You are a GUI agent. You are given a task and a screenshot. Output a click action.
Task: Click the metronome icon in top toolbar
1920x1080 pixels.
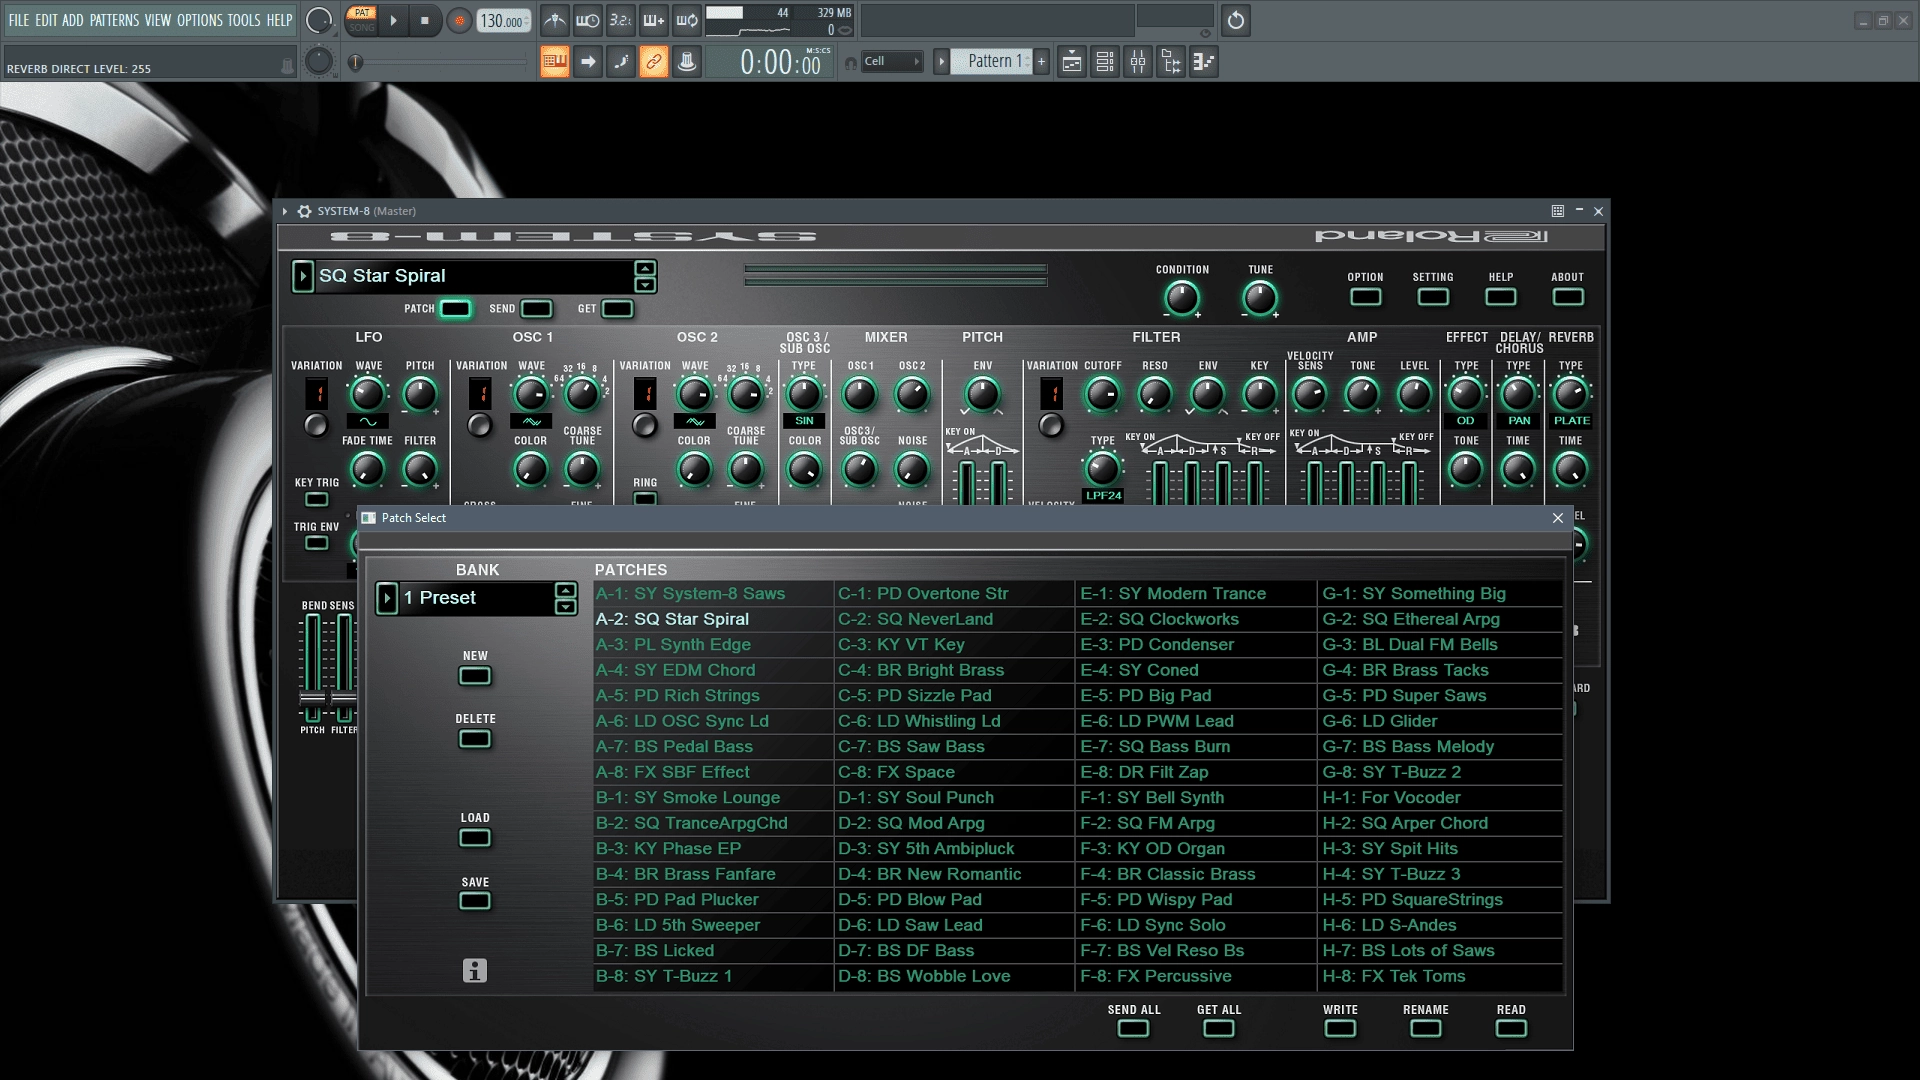click(554, 20)
